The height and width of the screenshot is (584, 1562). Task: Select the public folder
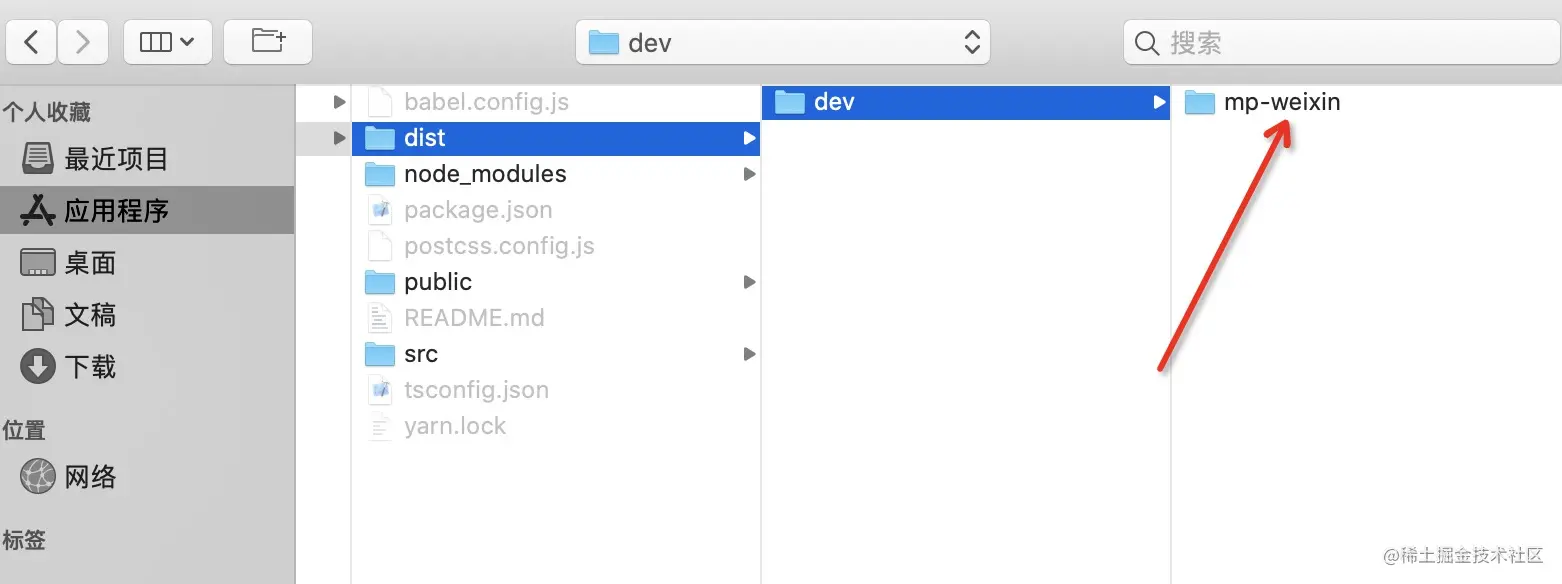(437, 282)
